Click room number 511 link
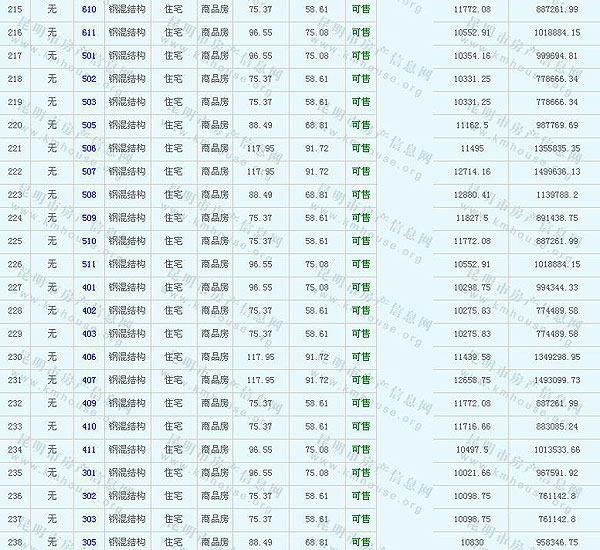The image size is (600, 550). click(x=89, y=264)
